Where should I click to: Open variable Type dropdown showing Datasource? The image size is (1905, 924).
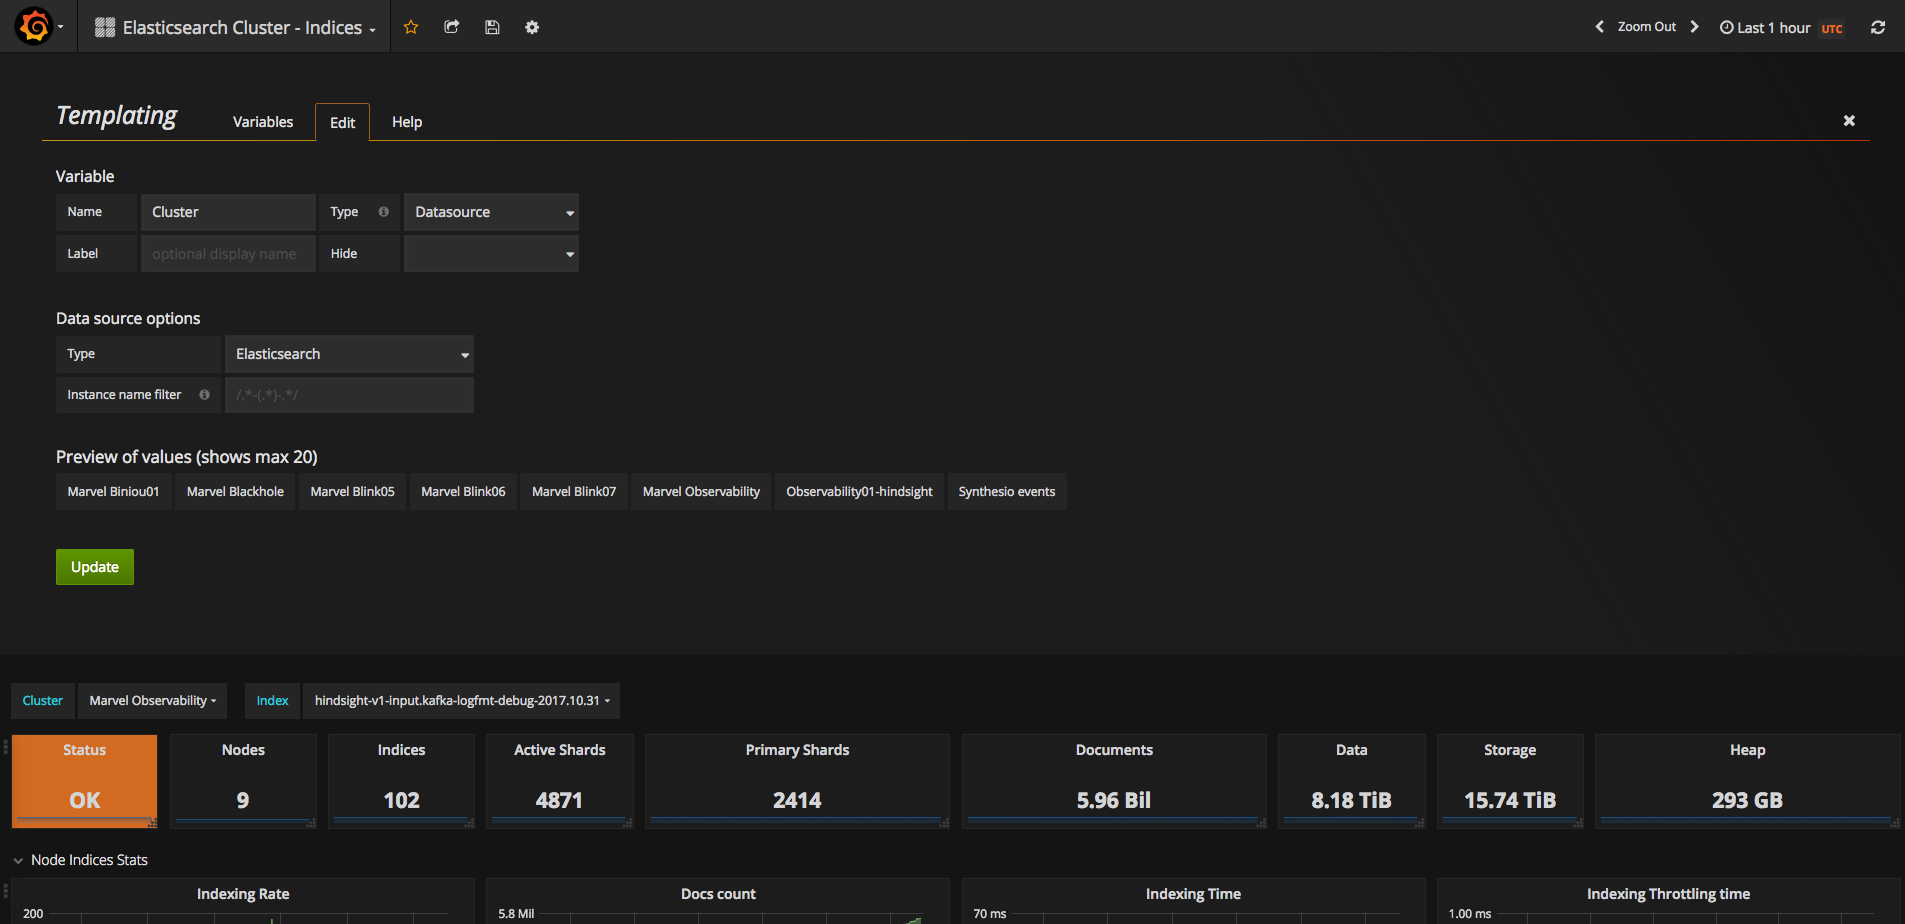point(491,212)
